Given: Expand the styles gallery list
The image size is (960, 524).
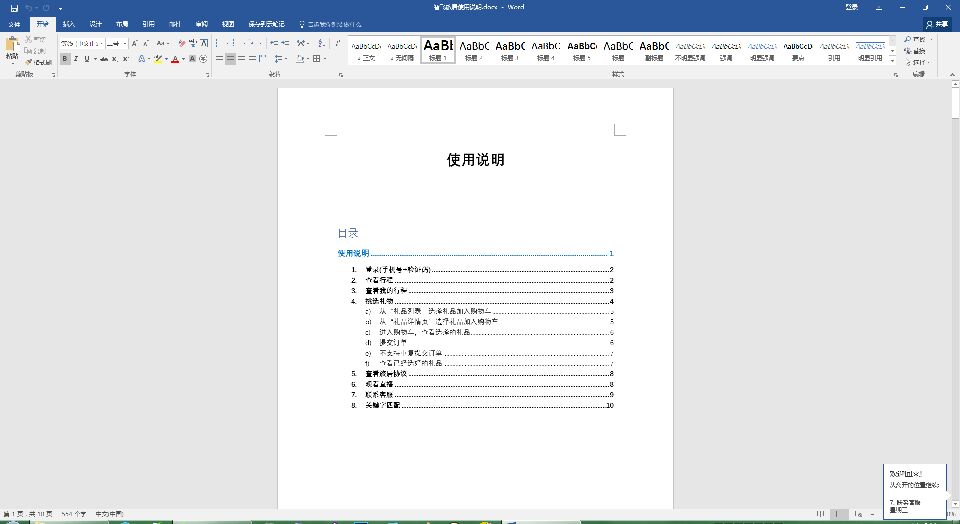Looking at the screenshot, I should [x=891, y=61].
